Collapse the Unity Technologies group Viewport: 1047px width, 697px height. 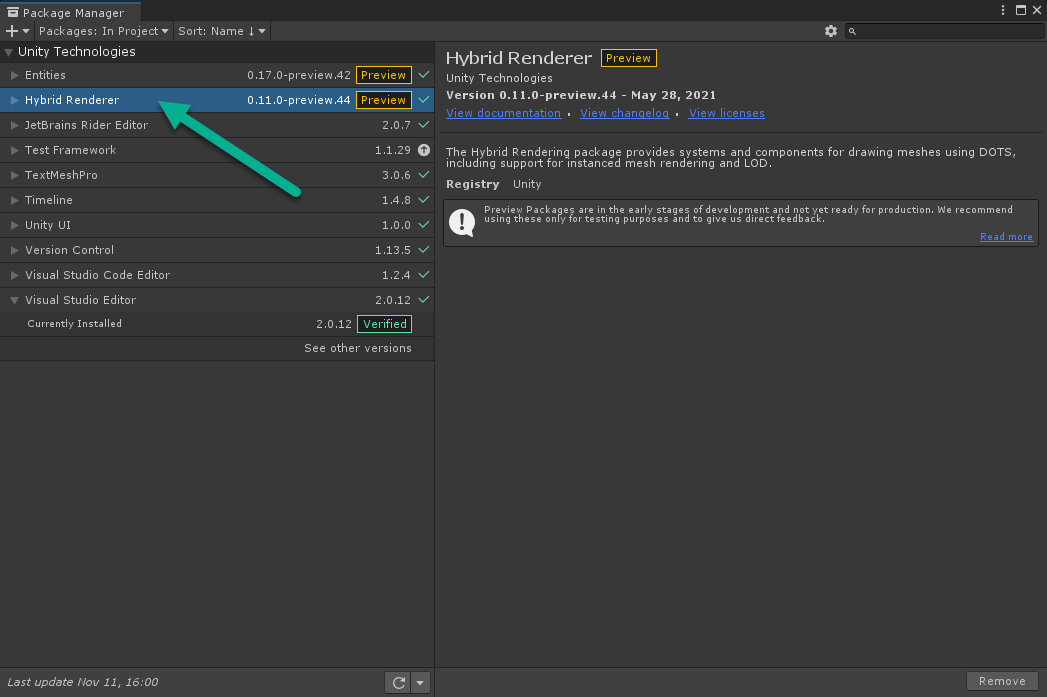(x=9, y=52)
